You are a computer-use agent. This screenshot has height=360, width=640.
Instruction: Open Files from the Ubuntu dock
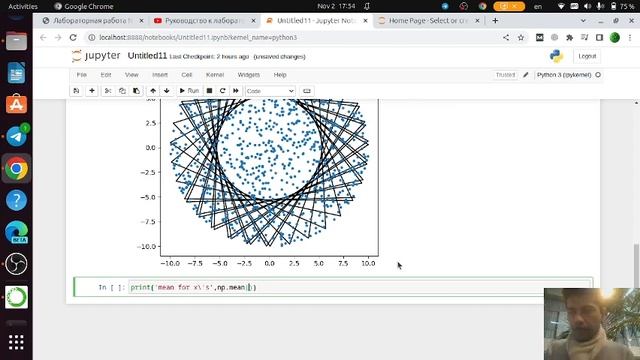point(16,41)
